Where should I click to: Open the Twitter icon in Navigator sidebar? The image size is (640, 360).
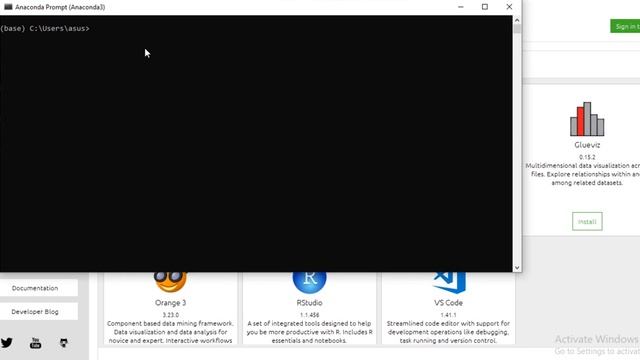[7, 342]
